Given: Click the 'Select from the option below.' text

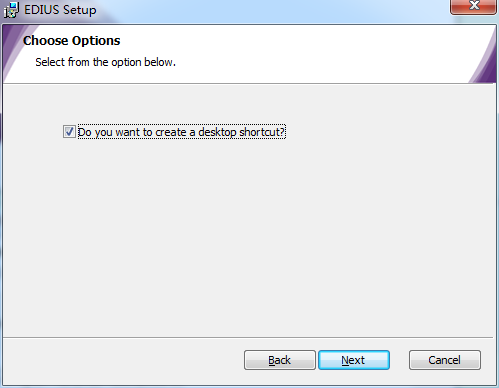Looking at the screenshot, I should coord(105,62).
